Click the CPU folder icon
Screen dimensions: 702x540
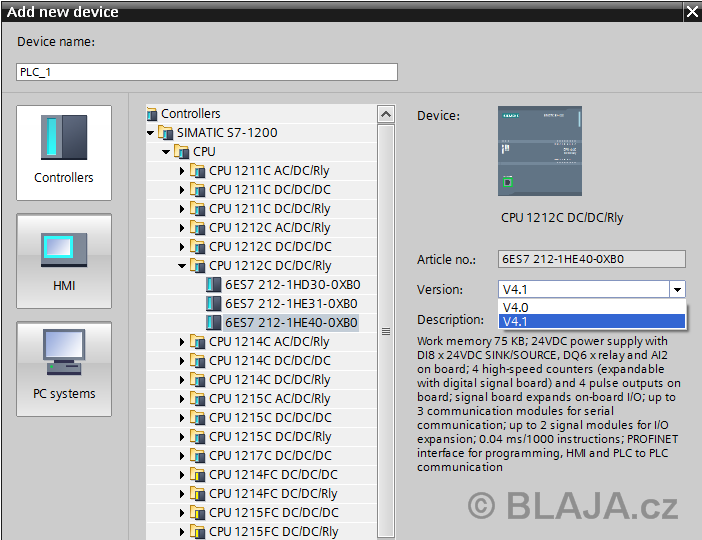(x=181, y=152)
